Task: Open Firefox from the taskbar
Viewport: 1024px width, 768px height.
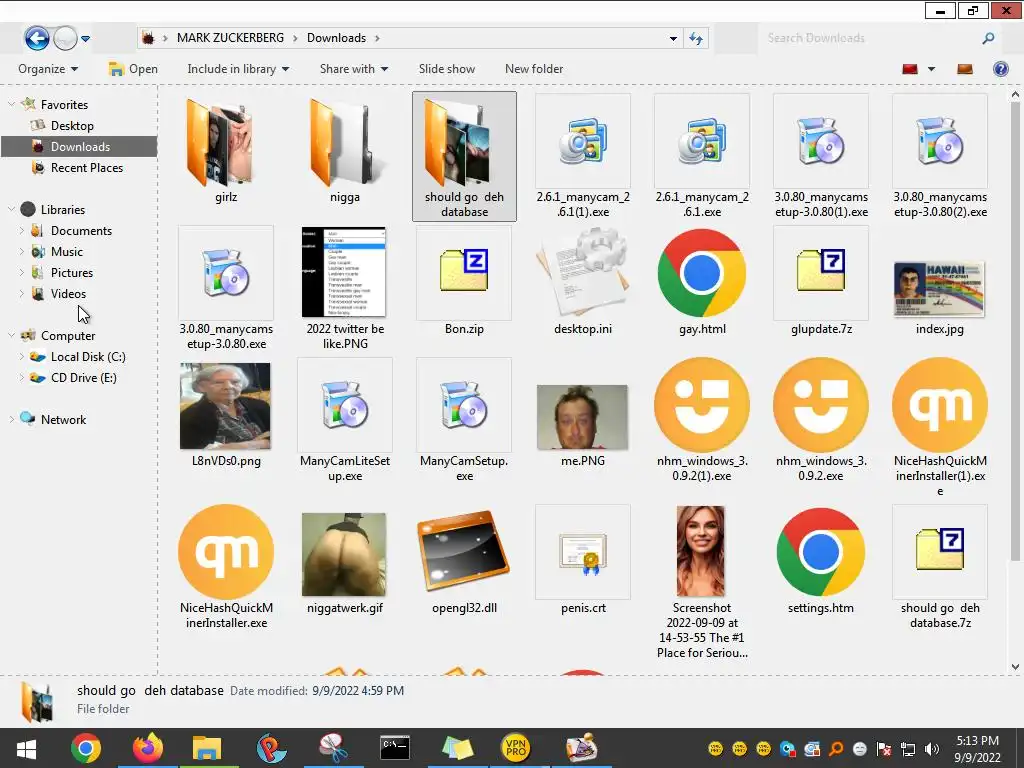Action: pyautogui.click(x=148, y=748)
